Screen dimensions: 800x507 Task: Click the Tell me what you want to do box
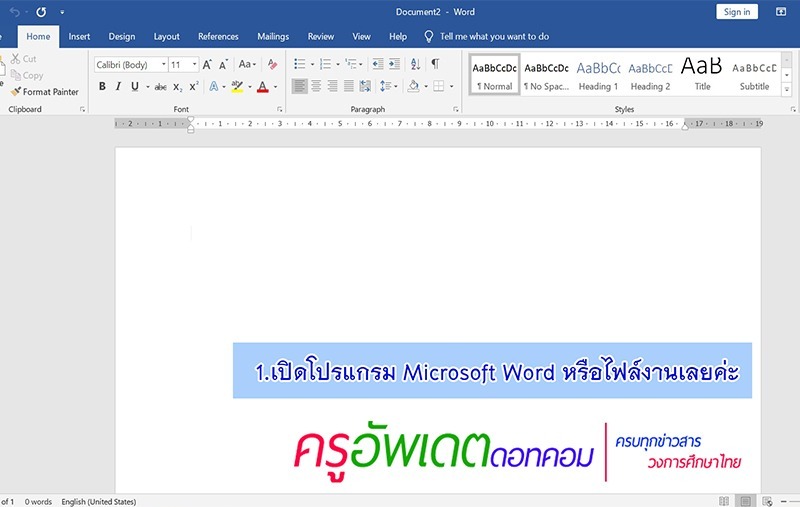coord(487,36)
